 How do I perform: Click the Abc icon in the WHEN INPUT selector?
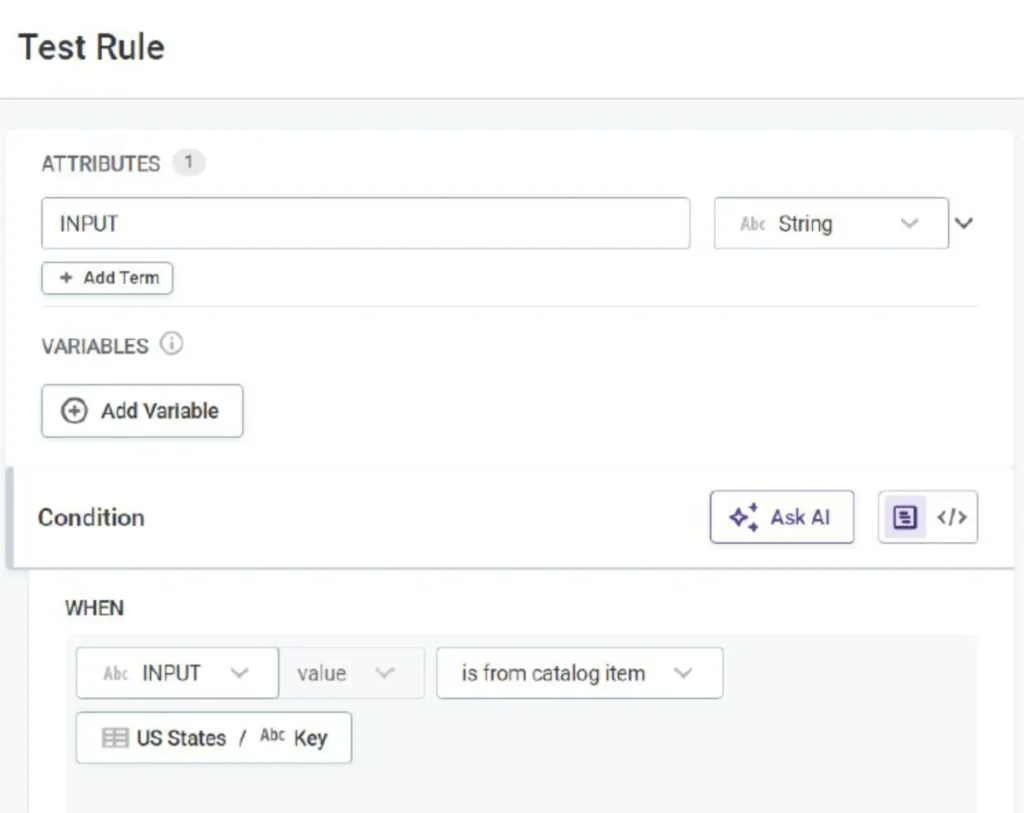coord(116,673)
